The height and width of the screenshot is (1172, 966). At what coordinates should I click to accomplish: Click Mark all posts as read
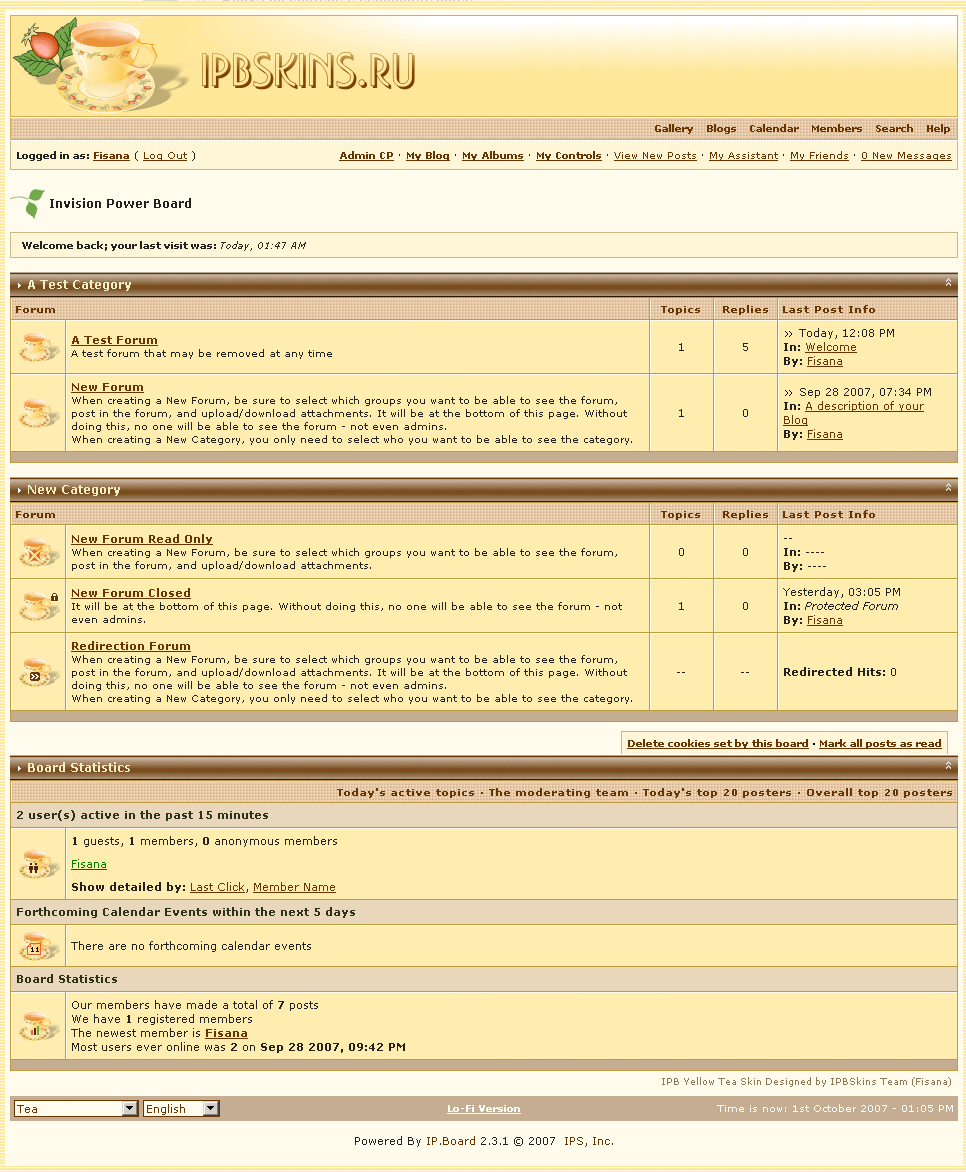point(879,744)
